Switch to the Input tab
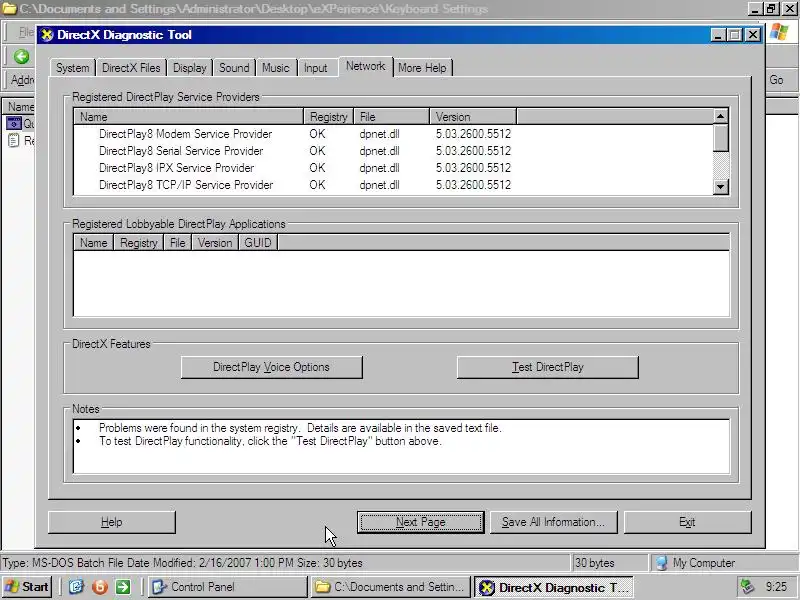The height and width of the screenshot is (600, 800). pos(315,68)
